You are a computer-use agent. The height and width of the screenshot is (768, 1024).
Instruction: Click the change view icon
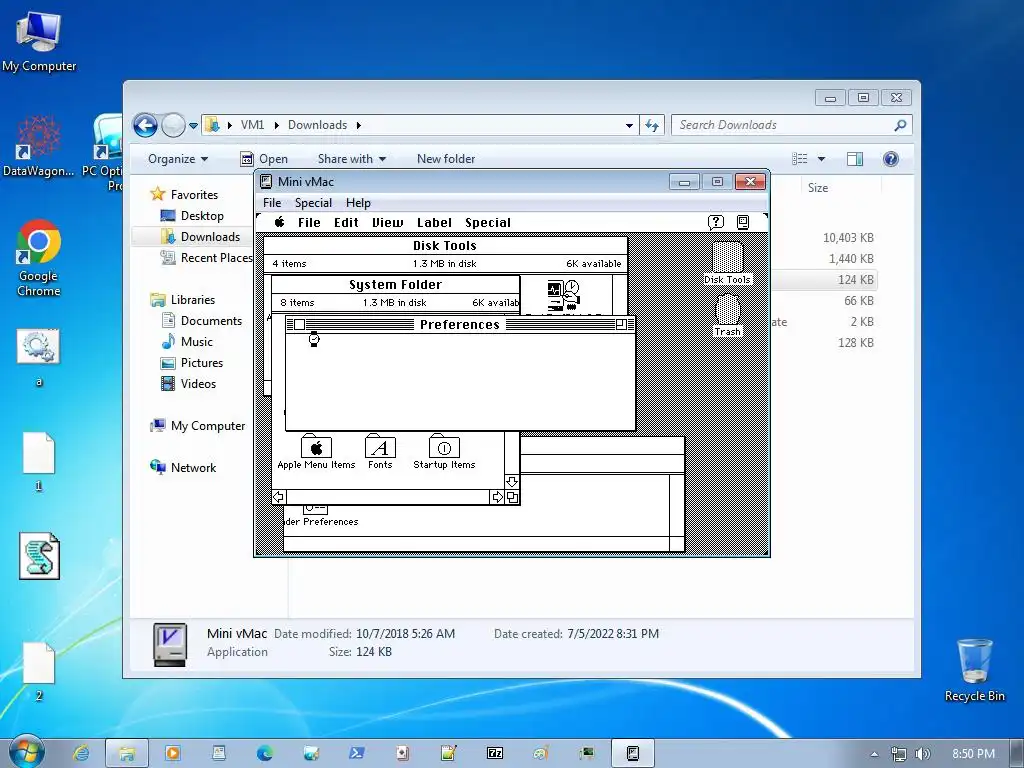click(x=799, y=159)
